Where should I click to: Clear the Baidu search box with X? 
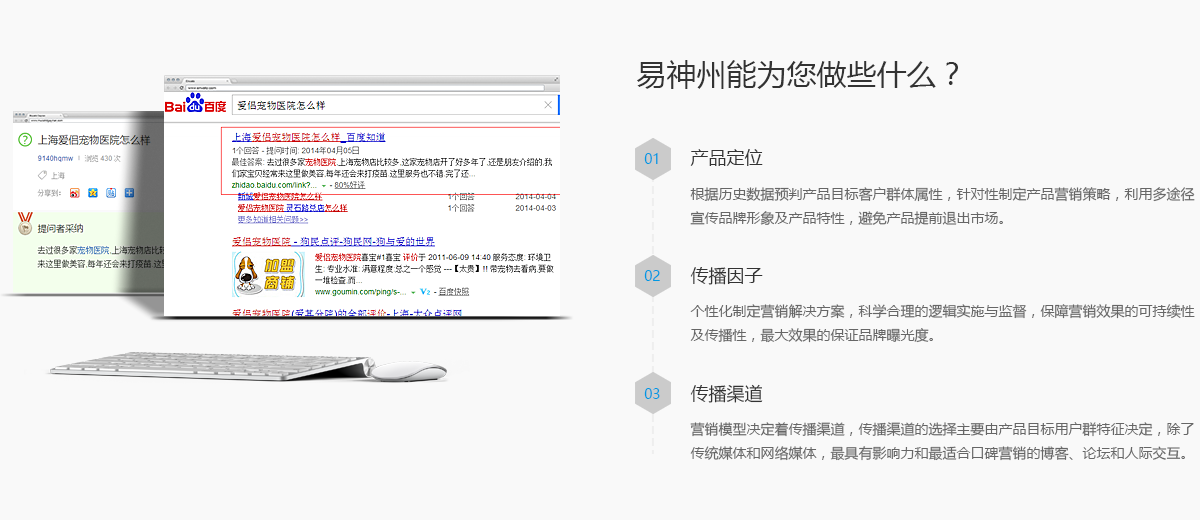[547, 105]
